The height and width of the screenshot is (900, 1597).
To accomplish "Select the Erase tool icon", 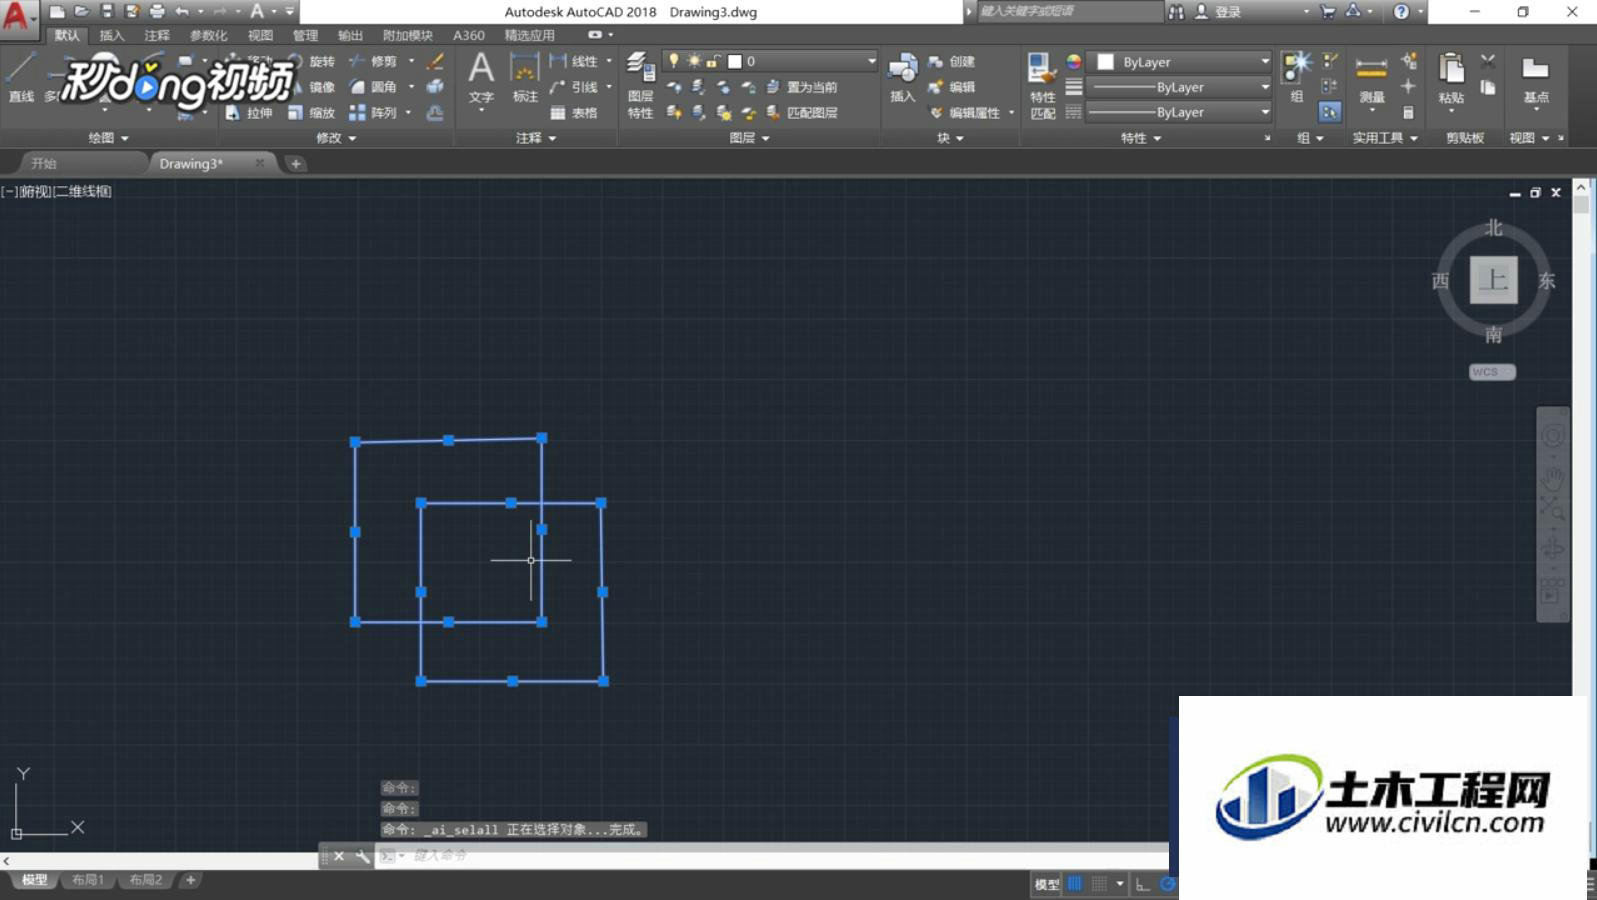I will pos(435,62).
